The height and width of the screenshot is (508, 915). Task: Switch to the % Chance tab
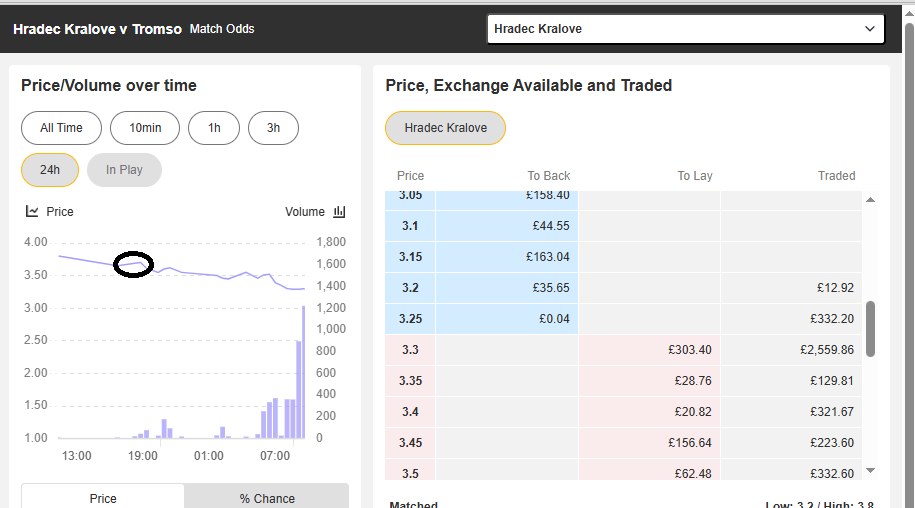point(267,498)
